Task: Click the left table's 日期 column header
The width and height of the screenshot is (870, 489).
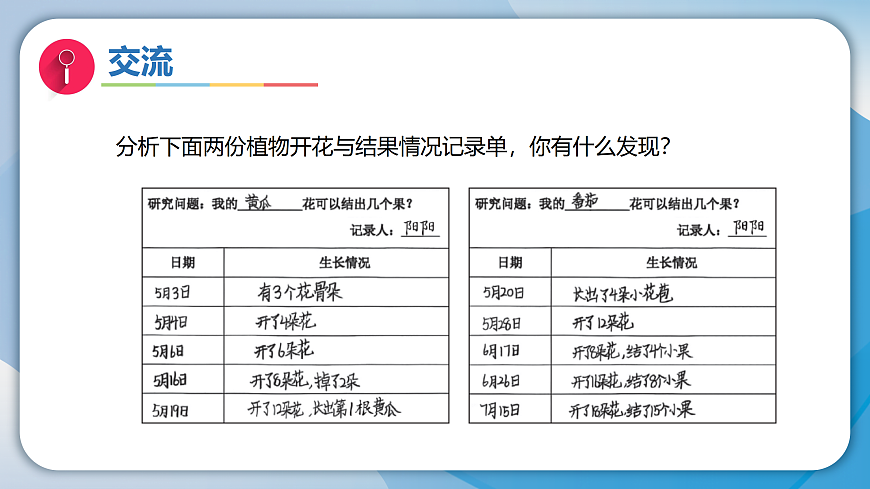Action: point(183,263)
